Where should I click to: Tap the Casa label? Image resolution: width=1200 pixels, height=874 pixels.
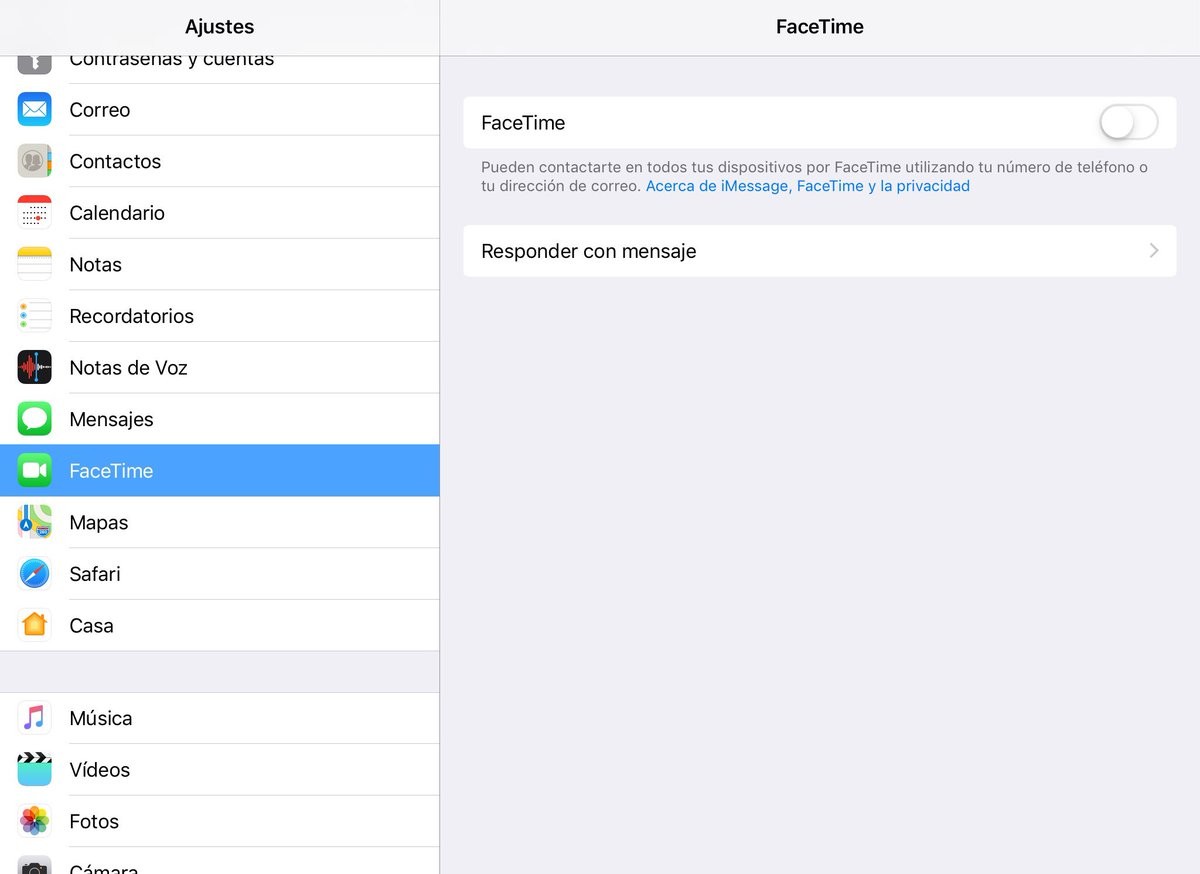tap(91, 626)
